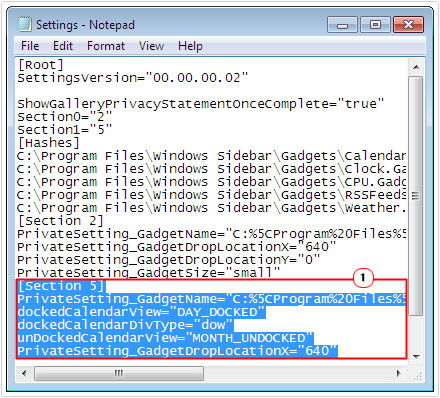
Task: Click the Notepad icon in title bar
Action: (x=25, y=24)
